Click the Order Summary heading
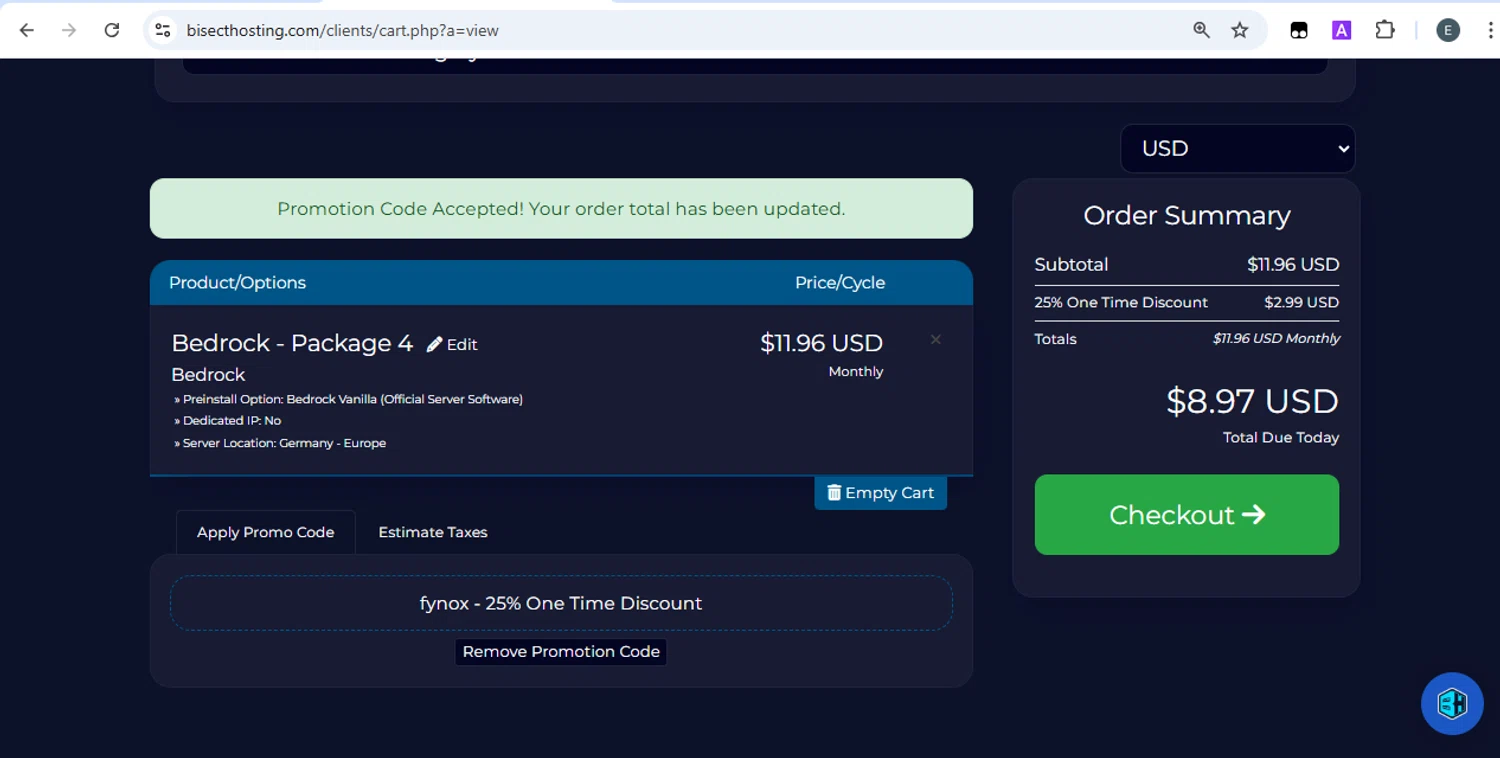The image size is (1500, 758). [x=1187, y=216]
